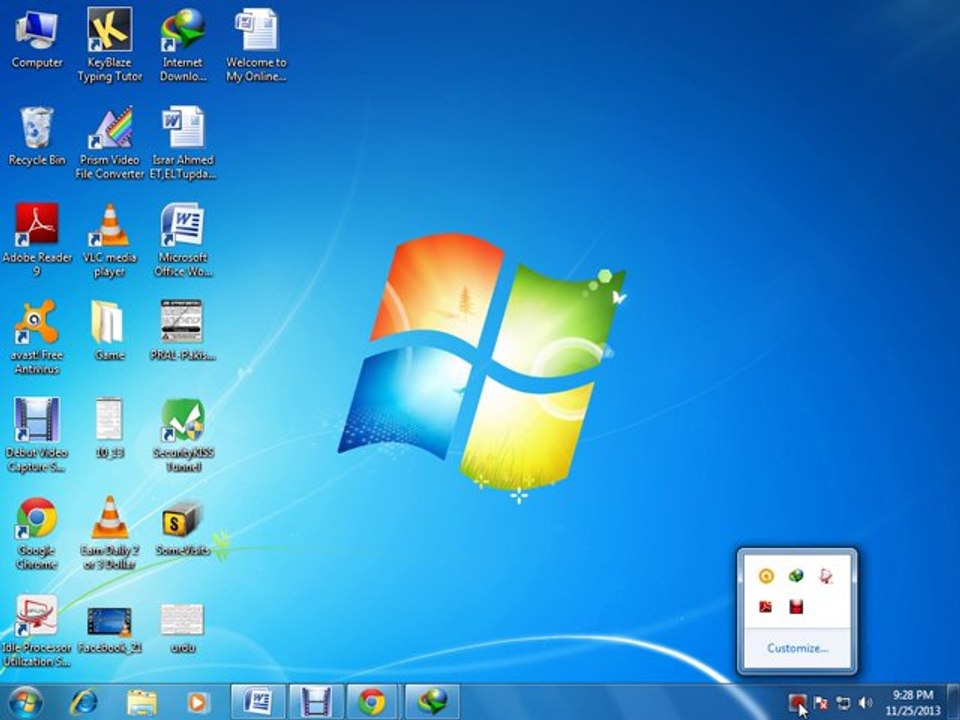Screen dimensions: 960x720
Task: Select the Recycle Bin icon
Action: point(37,136)
